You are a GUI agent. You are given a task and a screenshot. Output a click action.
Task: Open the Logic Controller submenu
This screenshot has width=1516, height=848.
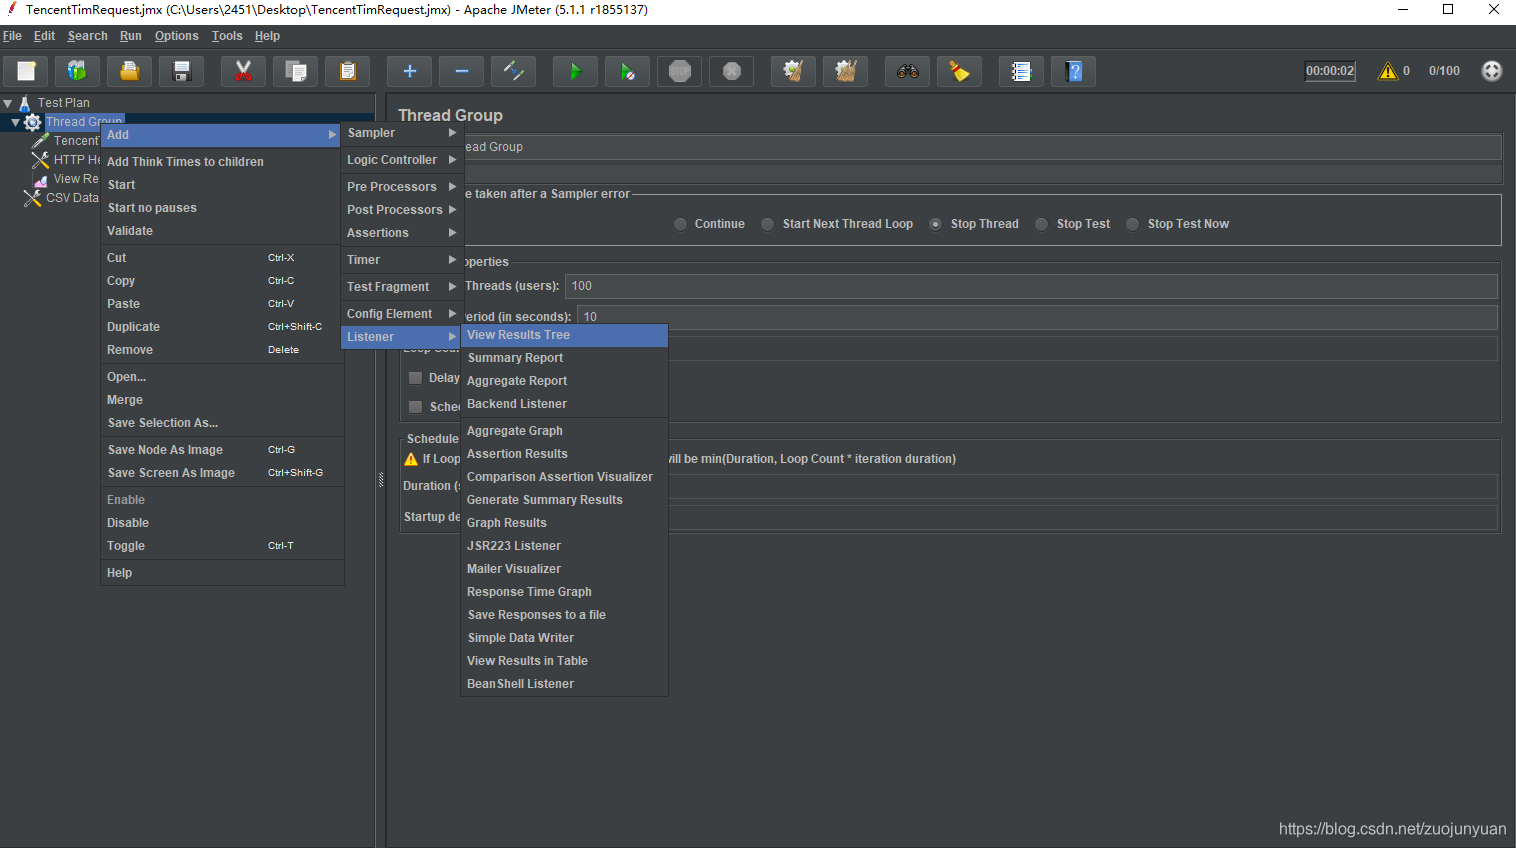pyautogui.click(x=401, y=160)
